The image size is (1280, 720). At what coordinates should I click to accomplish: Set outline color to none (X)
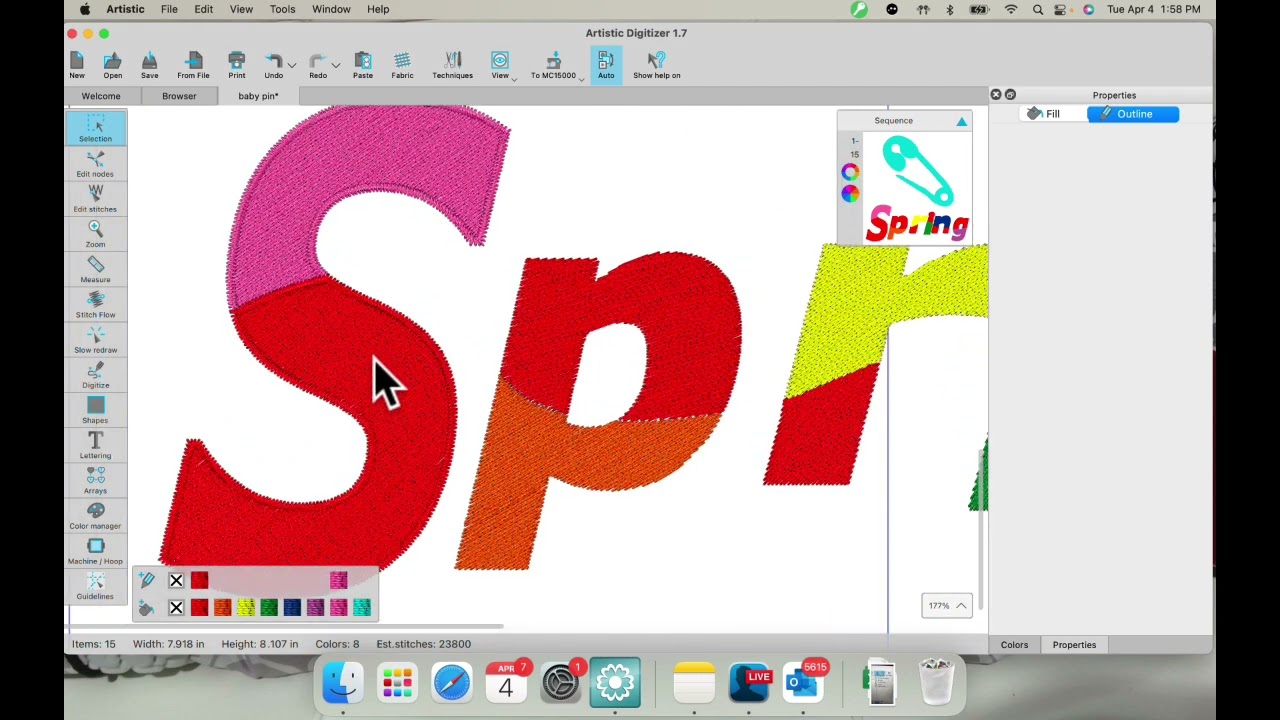pyautogui.click(x=176, y=580)
